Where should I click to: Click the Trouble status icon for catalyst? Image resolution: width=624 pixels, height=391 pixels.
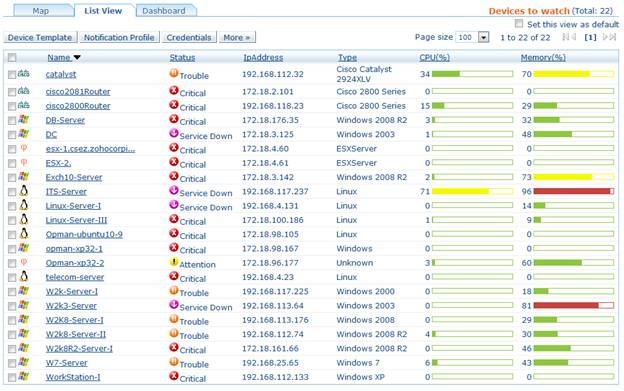[174, 73]
